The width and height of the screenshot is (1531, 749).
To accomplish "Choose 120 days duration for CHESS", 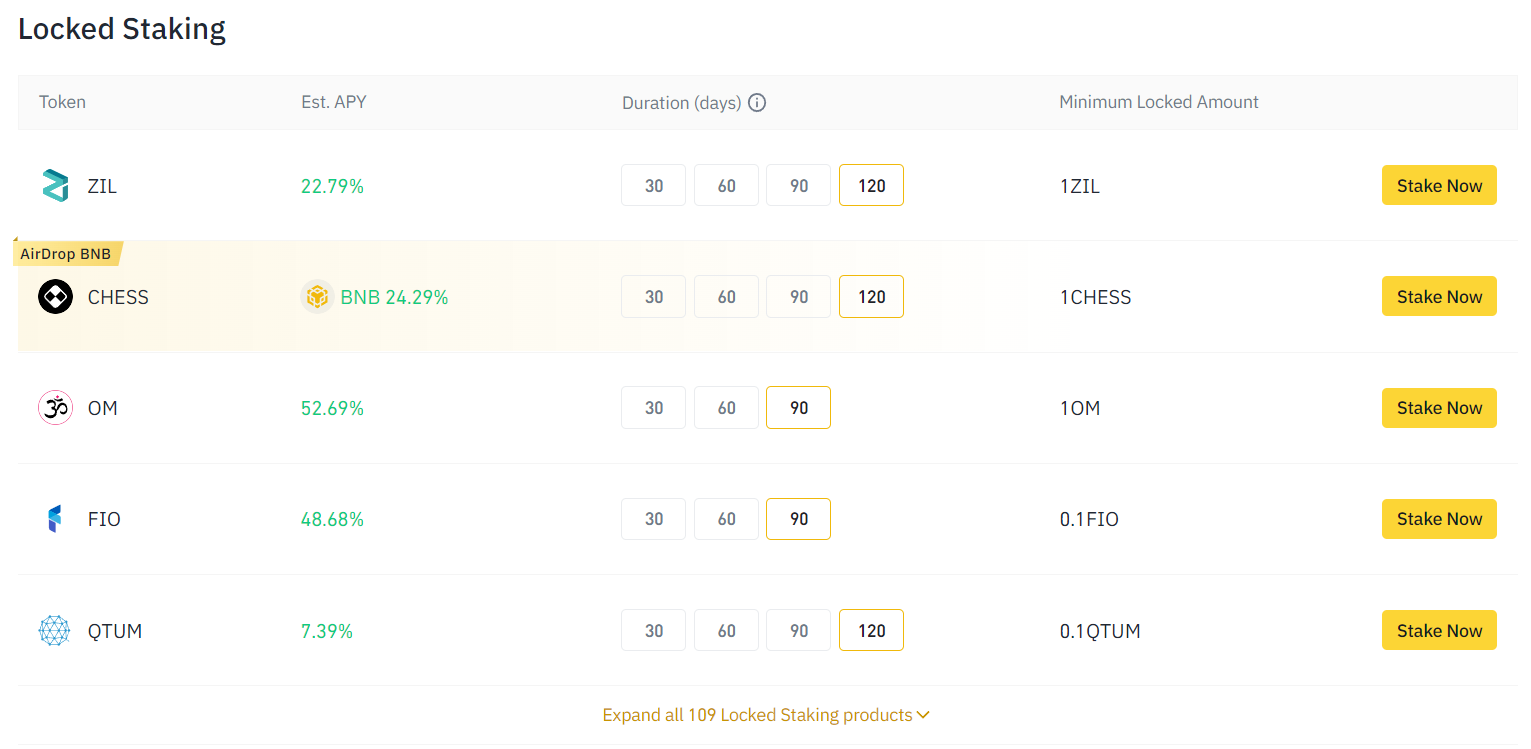I will pyautogui.click(x=871, y=297).
